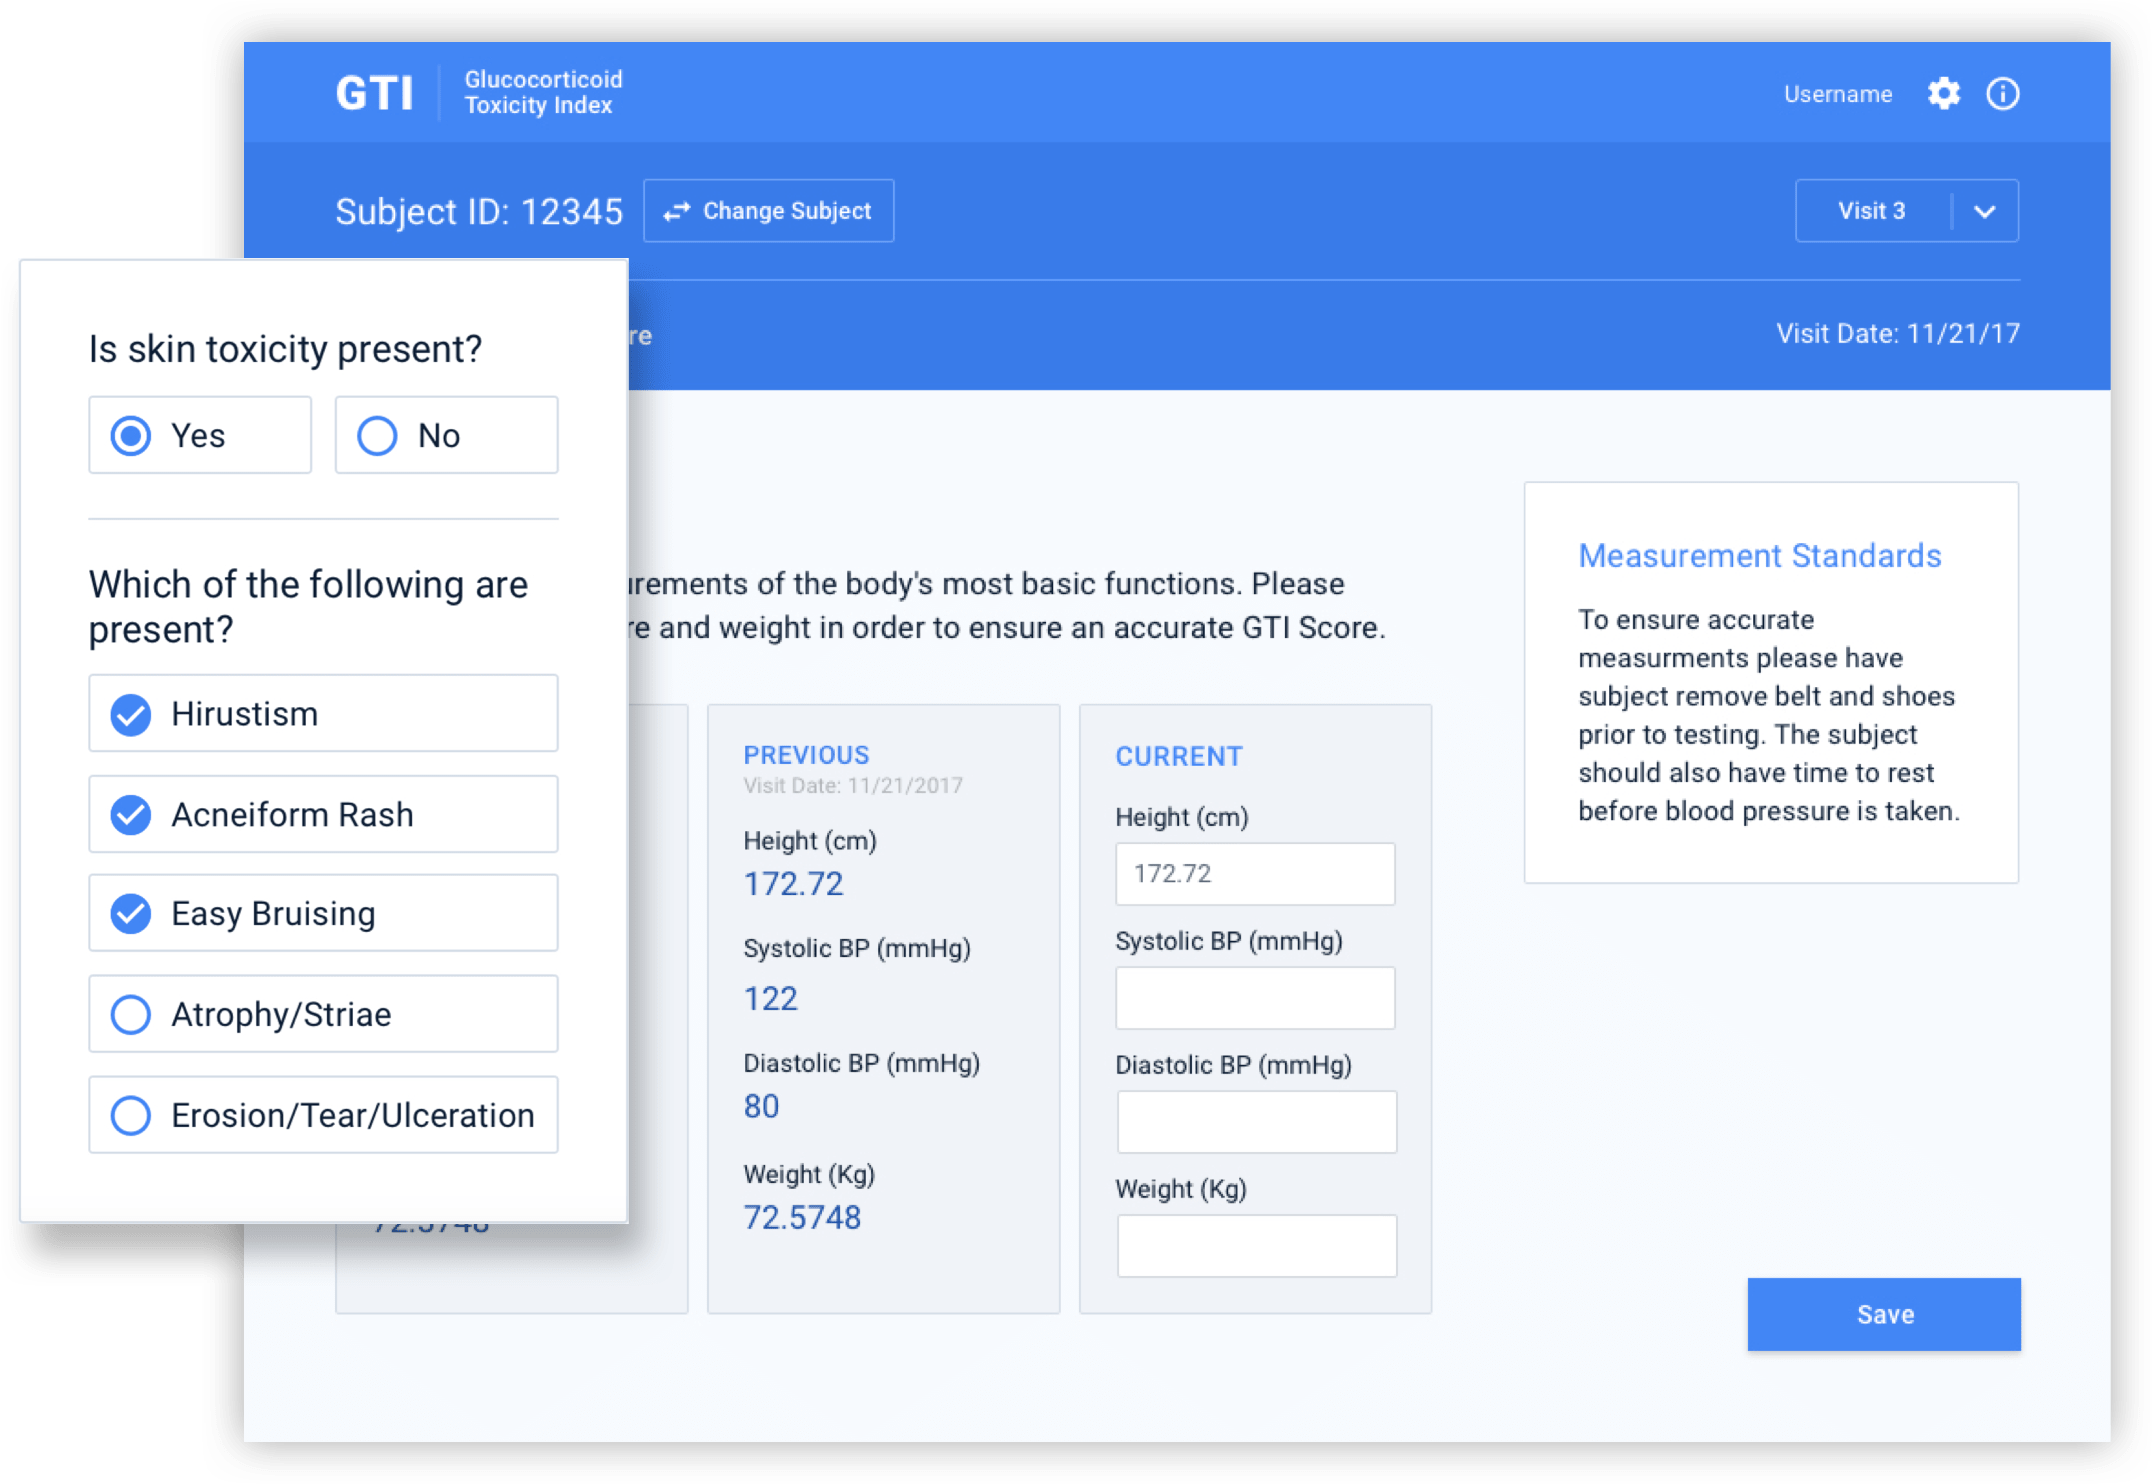The width and height of the screenshot is (2154, 1484).
Task: Click the current Systolic BP field
Action: (1255, 998)
